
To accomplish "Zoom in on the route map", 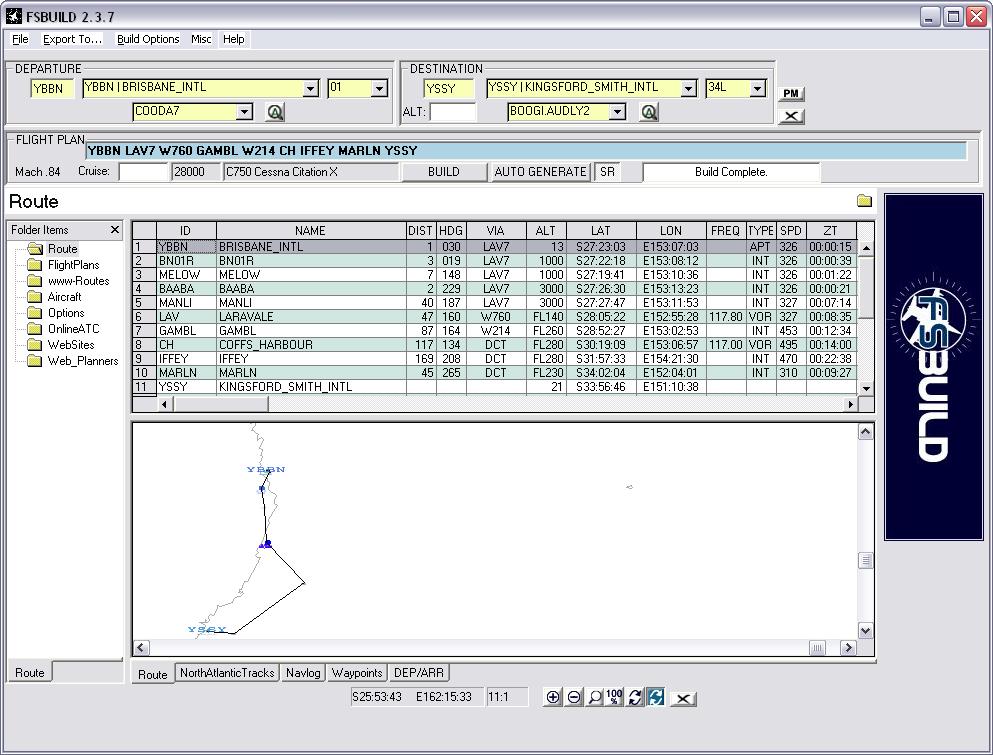I will click(552, 697).
